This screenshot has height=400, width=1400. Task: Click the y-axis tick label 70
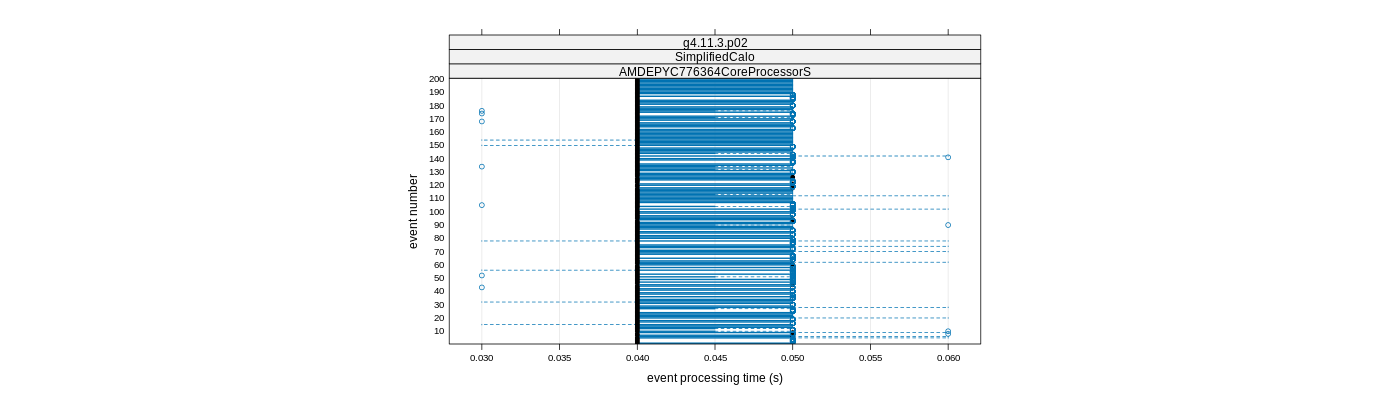(439, 252)
